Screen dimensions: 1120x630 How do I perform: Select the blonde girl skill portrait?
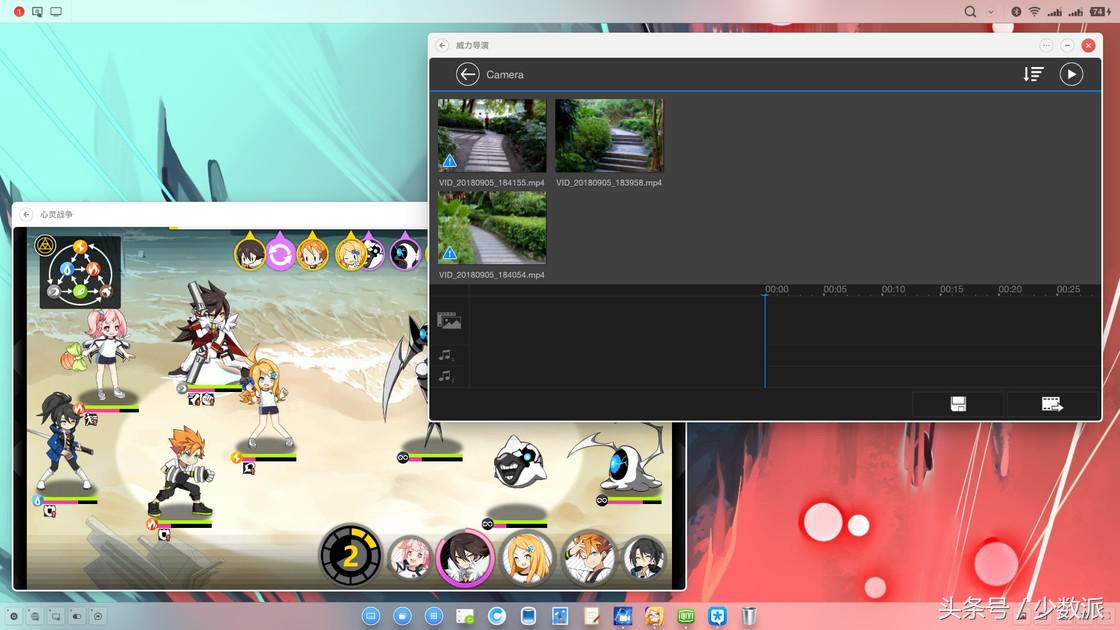526,557
